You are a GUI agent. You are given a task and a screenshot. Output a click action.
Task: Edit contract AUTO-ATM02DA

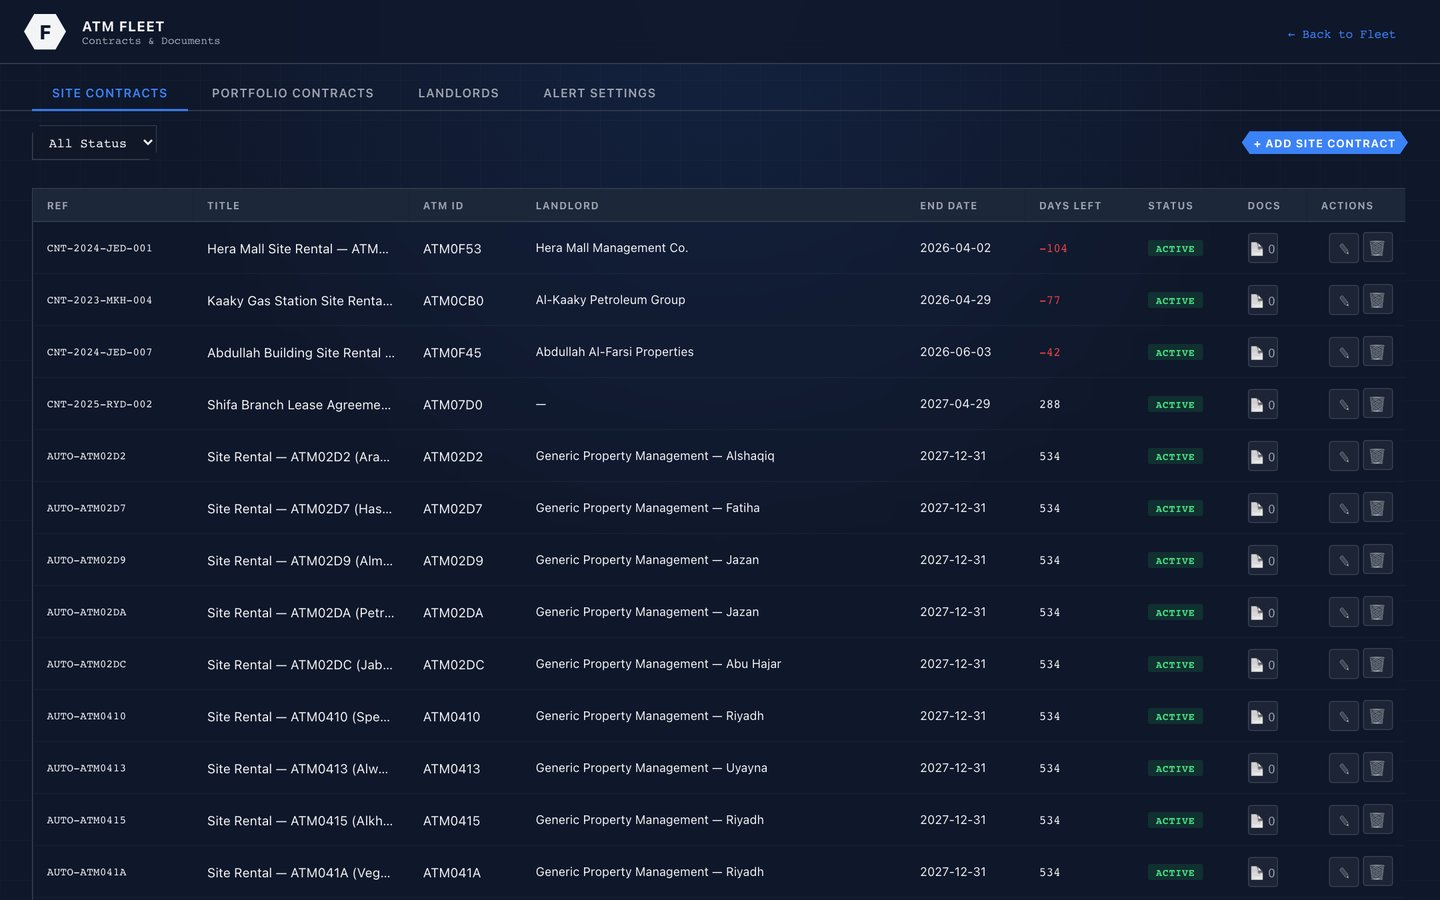(1344, 612)
